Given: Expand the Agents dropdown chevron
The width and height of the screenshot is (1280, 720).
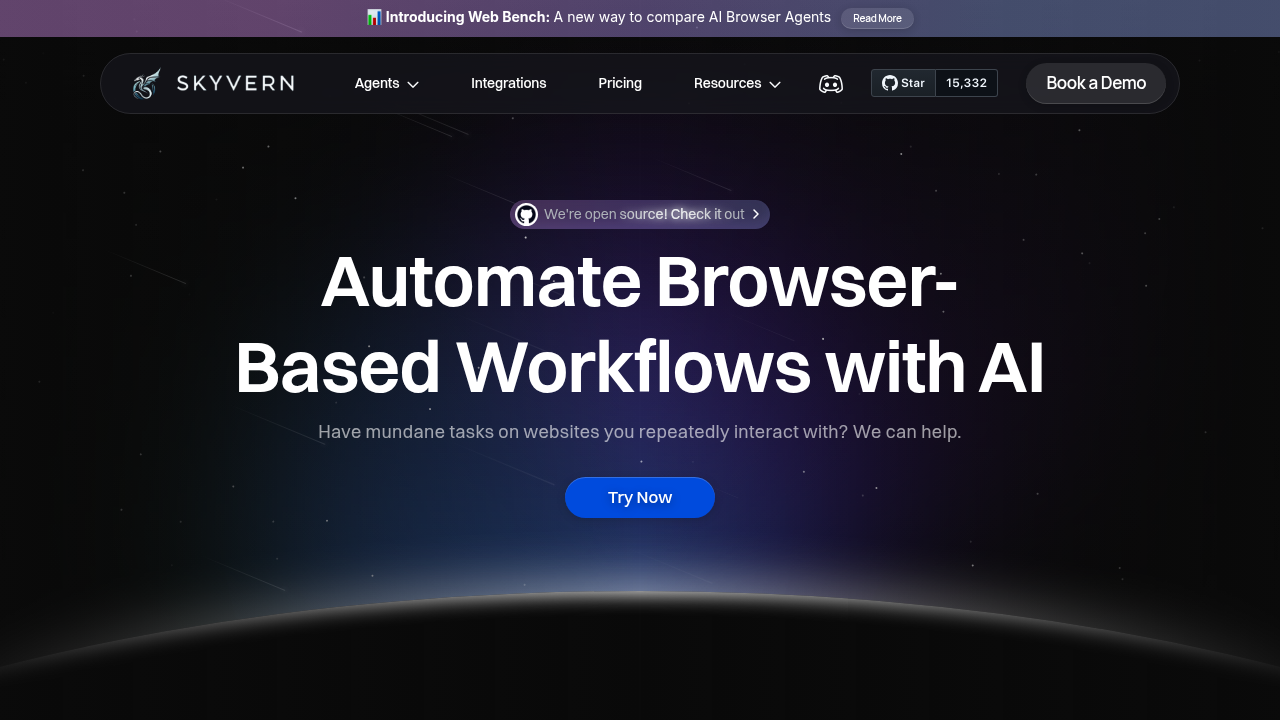Looking at the screenshot, I should pos(413,85).
